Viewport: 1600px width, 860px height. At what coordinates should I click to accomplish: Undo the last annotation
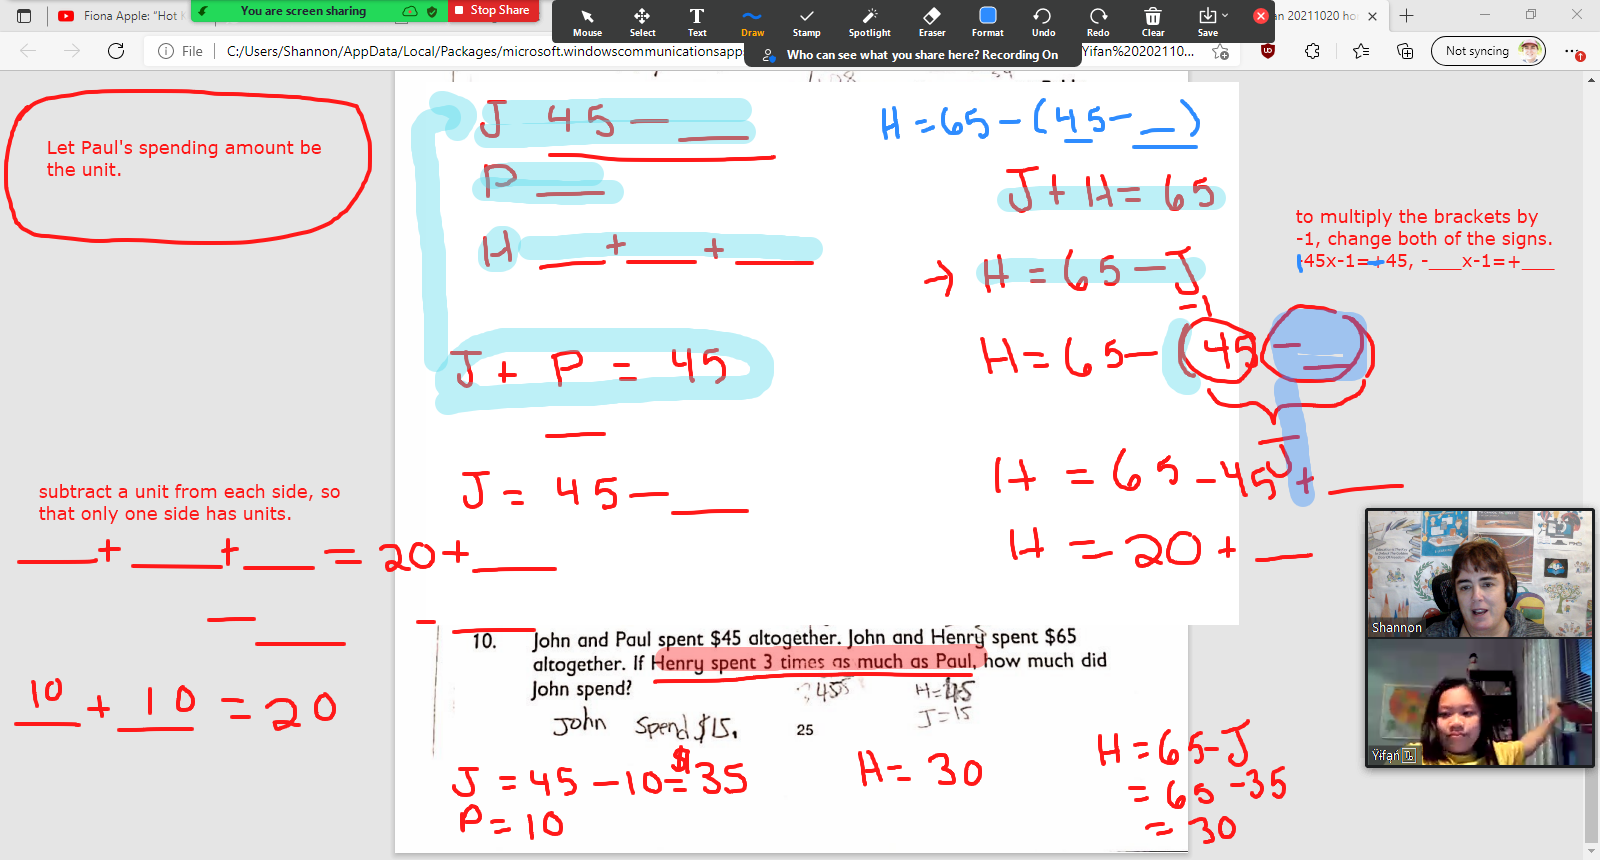coord(1043,21)
